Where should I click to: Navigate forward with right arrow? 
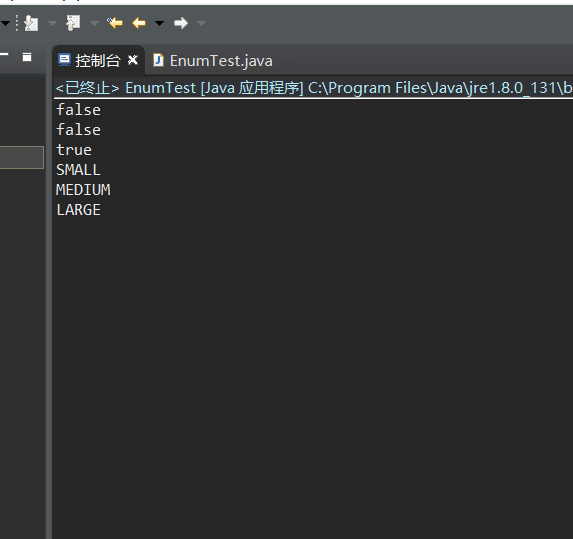pos(181,23)
